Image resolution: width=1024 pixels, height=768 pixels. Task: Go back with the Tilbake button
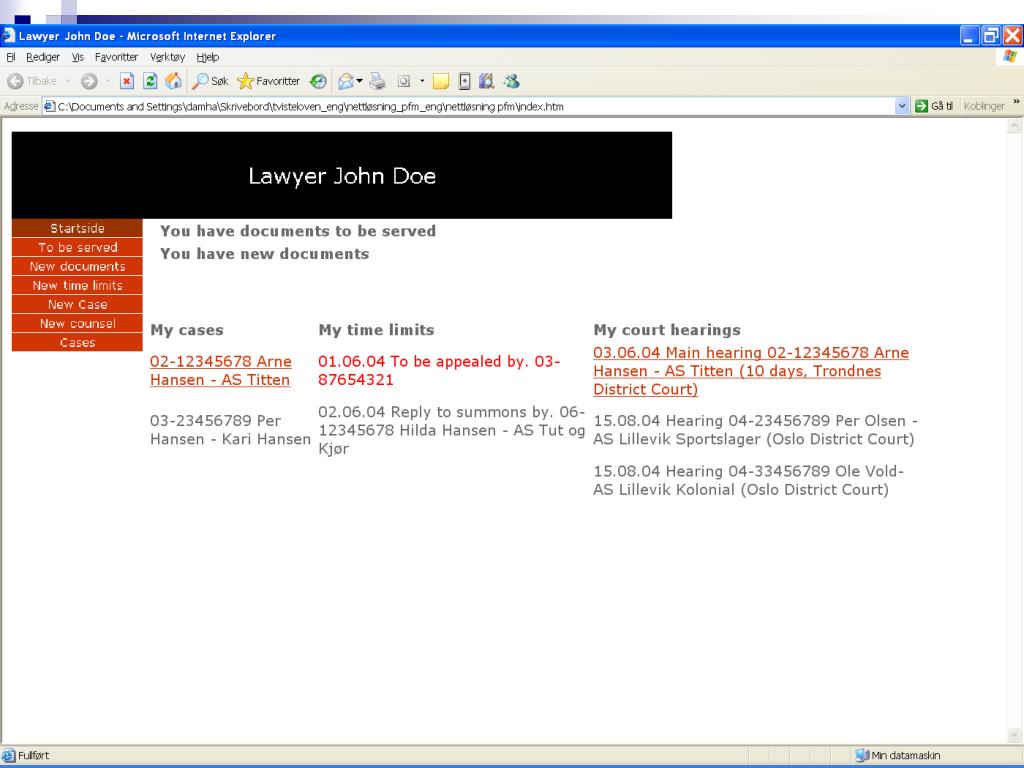pyautogui.click(x=31, y=81)
